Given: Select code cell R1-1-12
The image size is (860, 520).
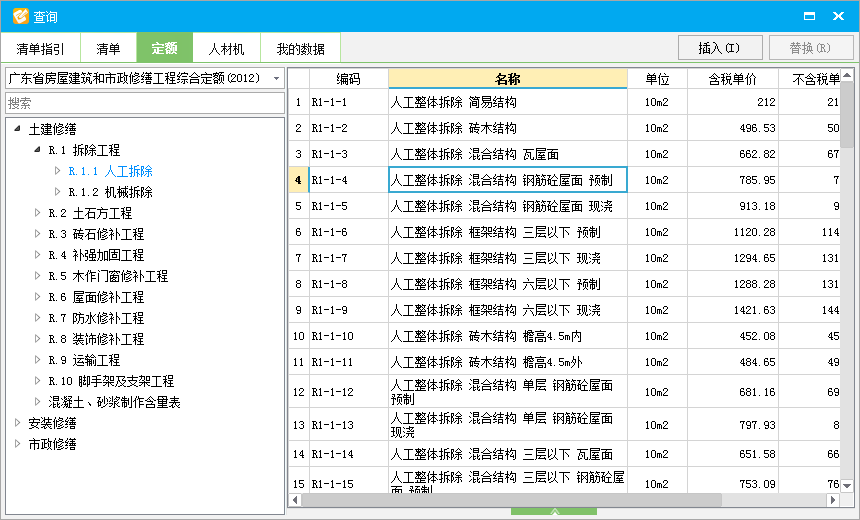Looking at the screenshot, I should pos(349,392).
